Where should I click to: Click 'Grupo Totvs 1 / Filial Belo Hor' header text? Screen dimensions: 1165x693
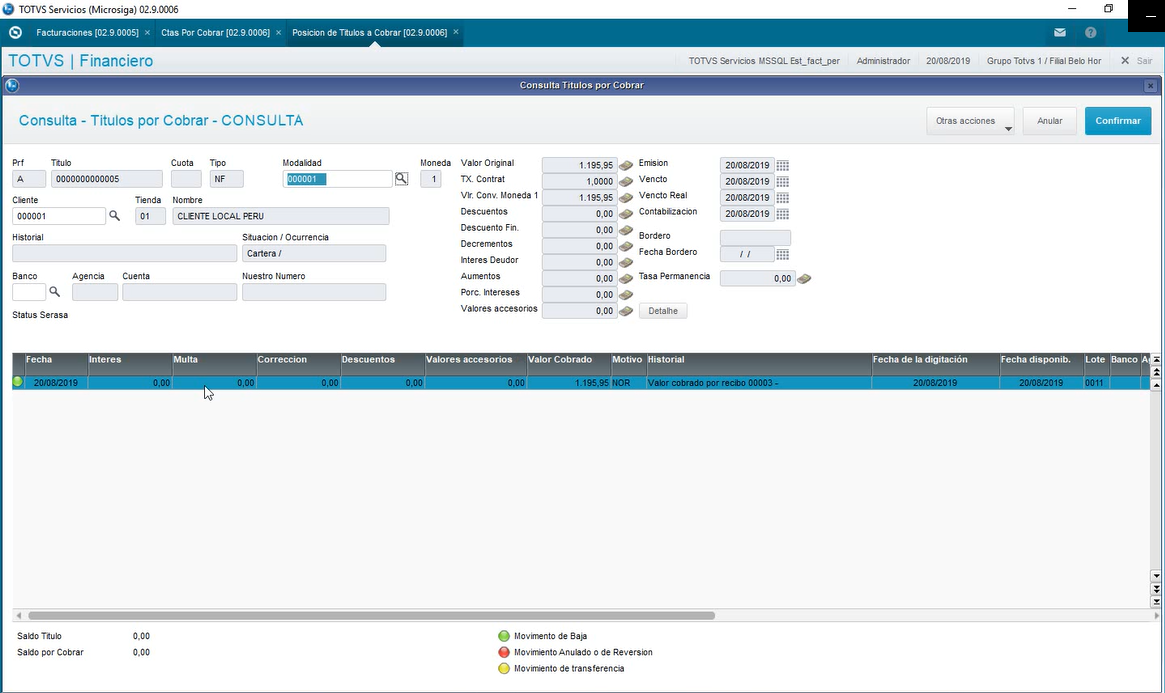click(x=1043, y=61)
